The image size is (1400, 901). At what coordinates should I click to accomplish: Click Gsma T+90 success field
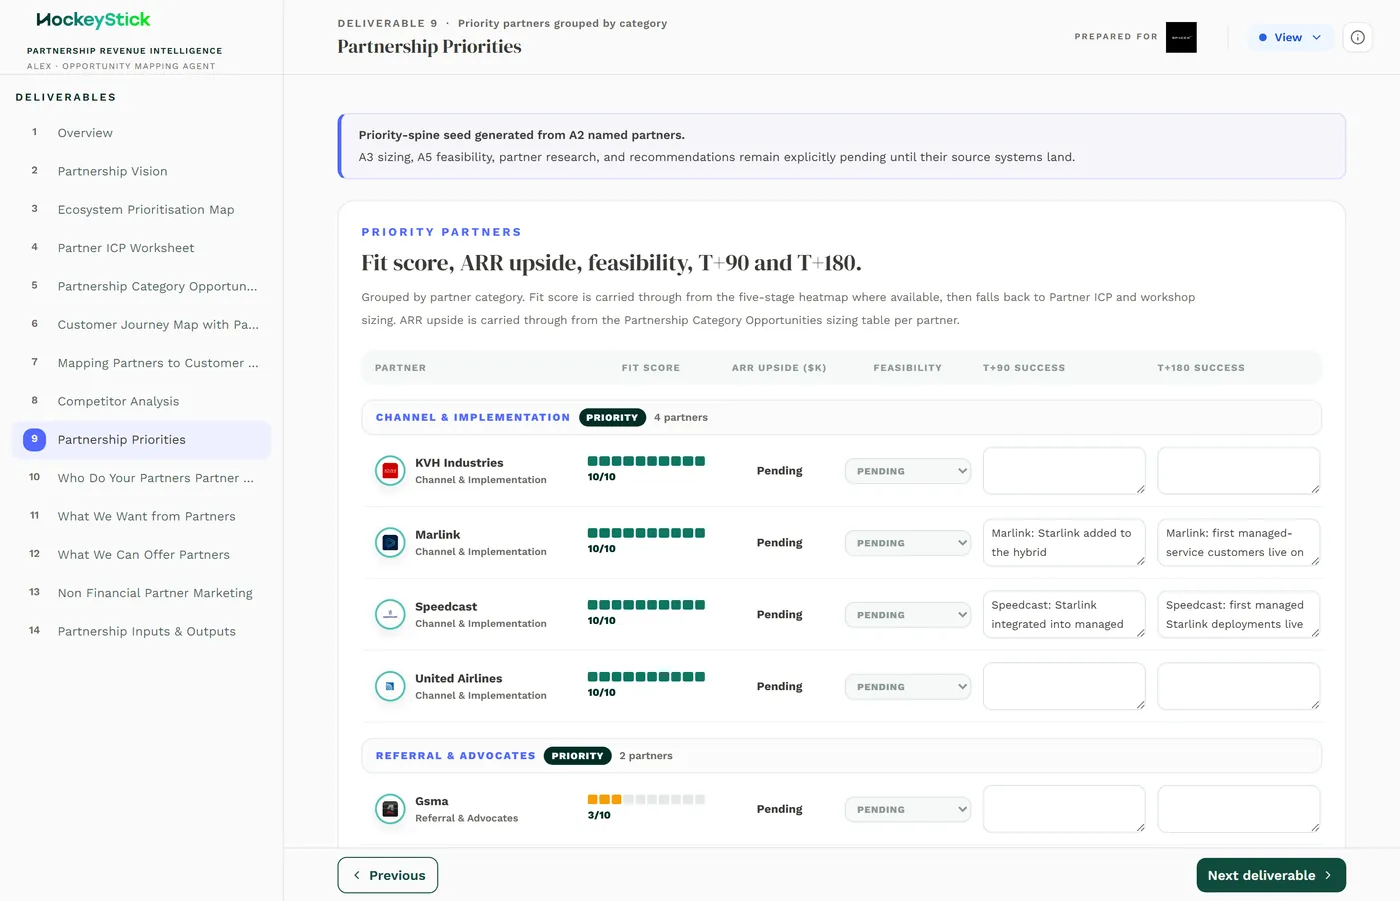(x=1064, y=809)
